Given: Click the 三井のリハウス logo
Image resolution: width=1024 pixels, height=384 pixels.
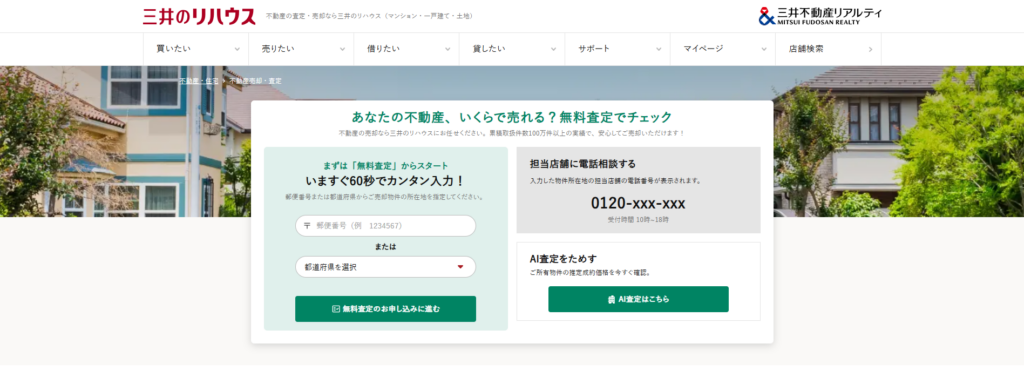Looking at the screenshot, I should 199,16.
